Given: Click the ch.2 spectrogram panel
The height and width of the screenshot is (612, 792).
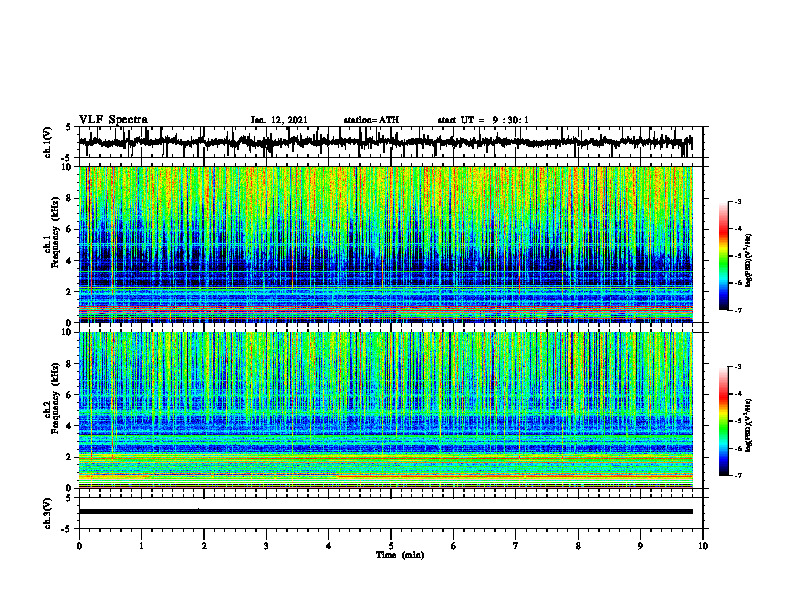Looking at the screenshot, I should [386, 410].
